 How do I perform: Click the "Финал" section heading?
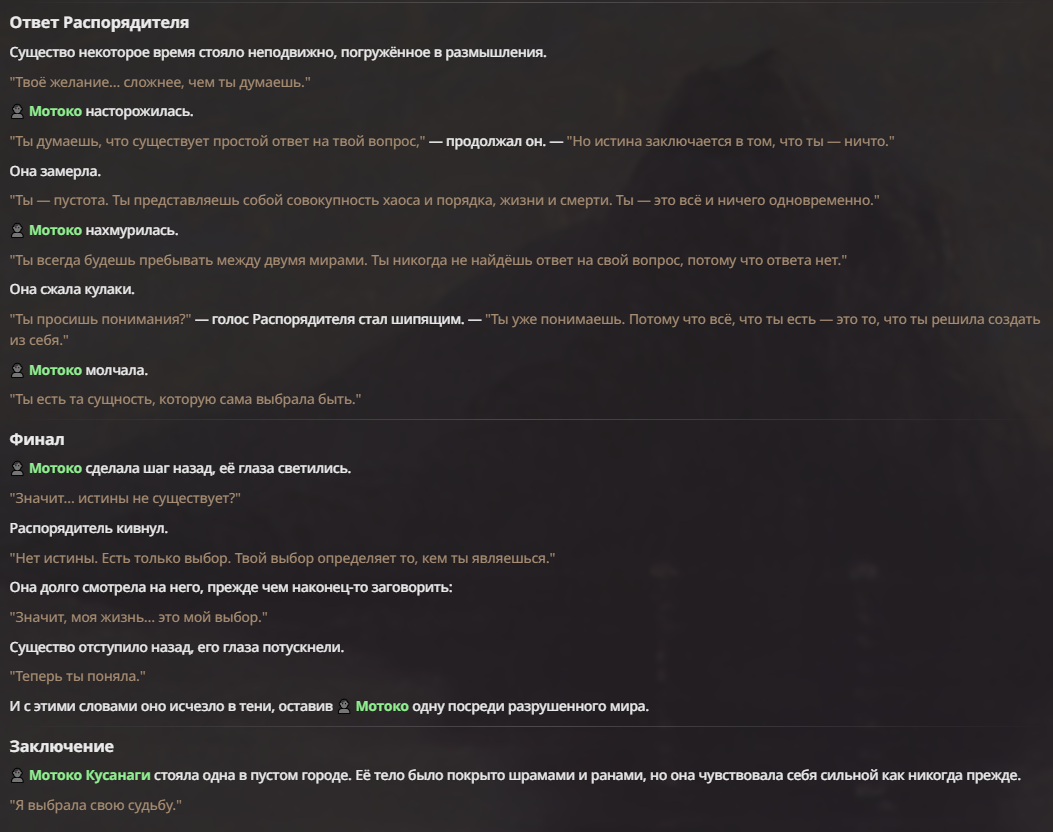click(37, 439)
